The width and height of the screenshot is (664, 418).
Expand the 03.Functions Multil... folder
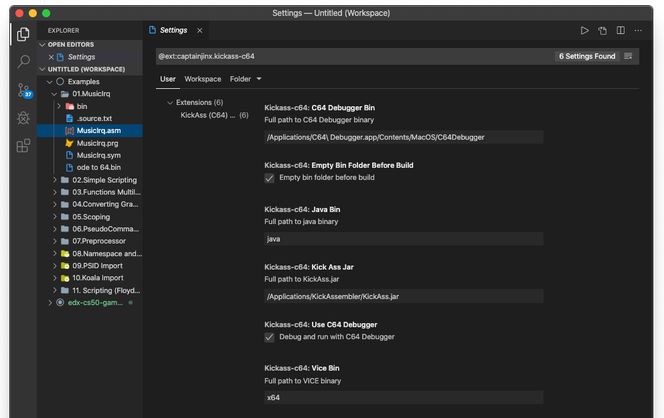(55, 192)
